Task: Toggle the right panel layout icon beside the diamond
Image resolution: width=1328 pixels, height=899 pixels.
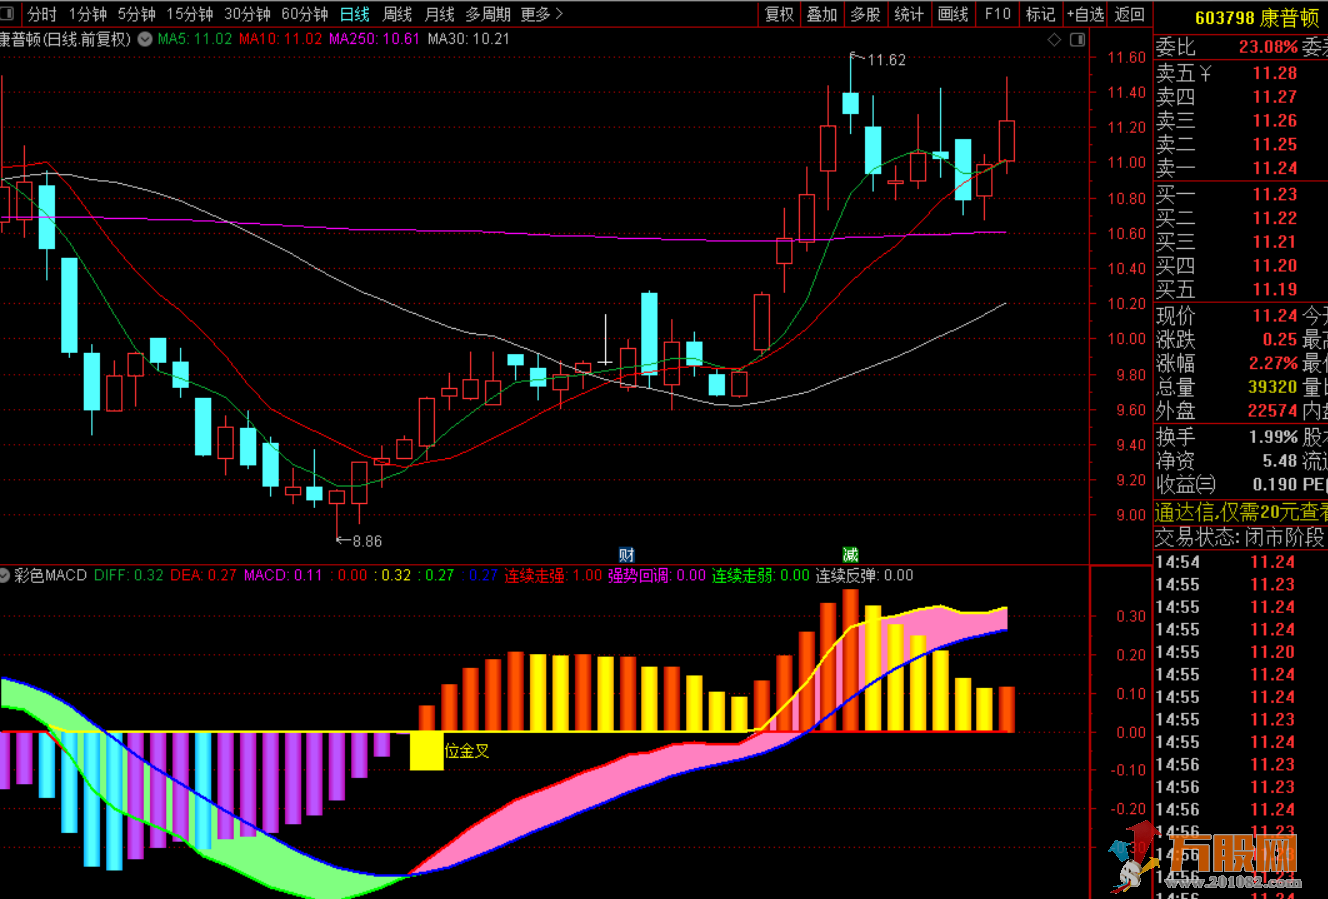Action: (1077, 39)
